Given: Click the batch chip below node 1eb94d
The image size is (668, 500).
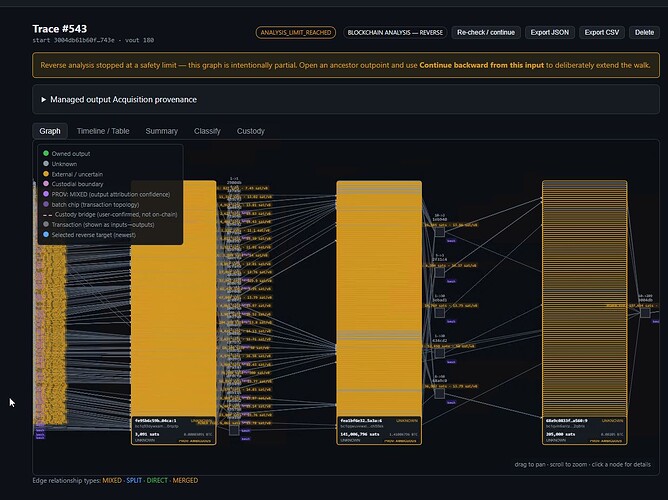Looking at the screenshot, I should 451,241.
